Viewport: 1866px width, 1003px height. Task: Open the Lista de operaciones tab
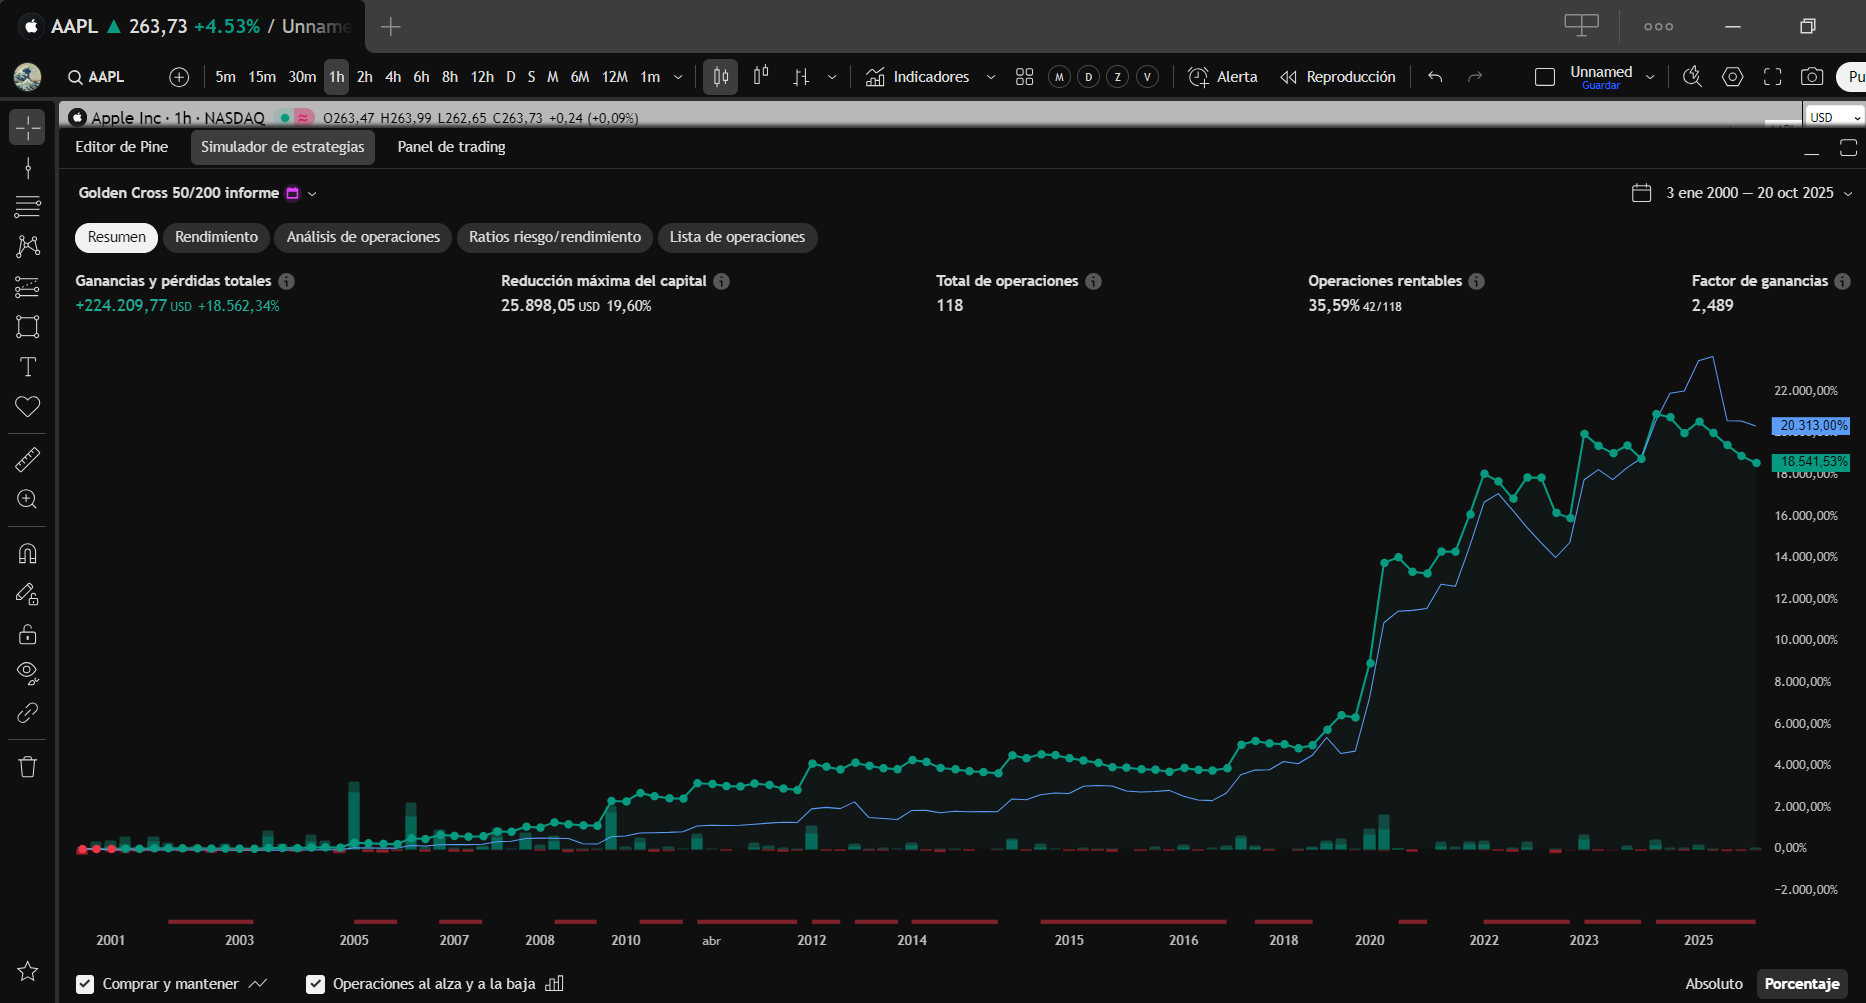point(737,237)
